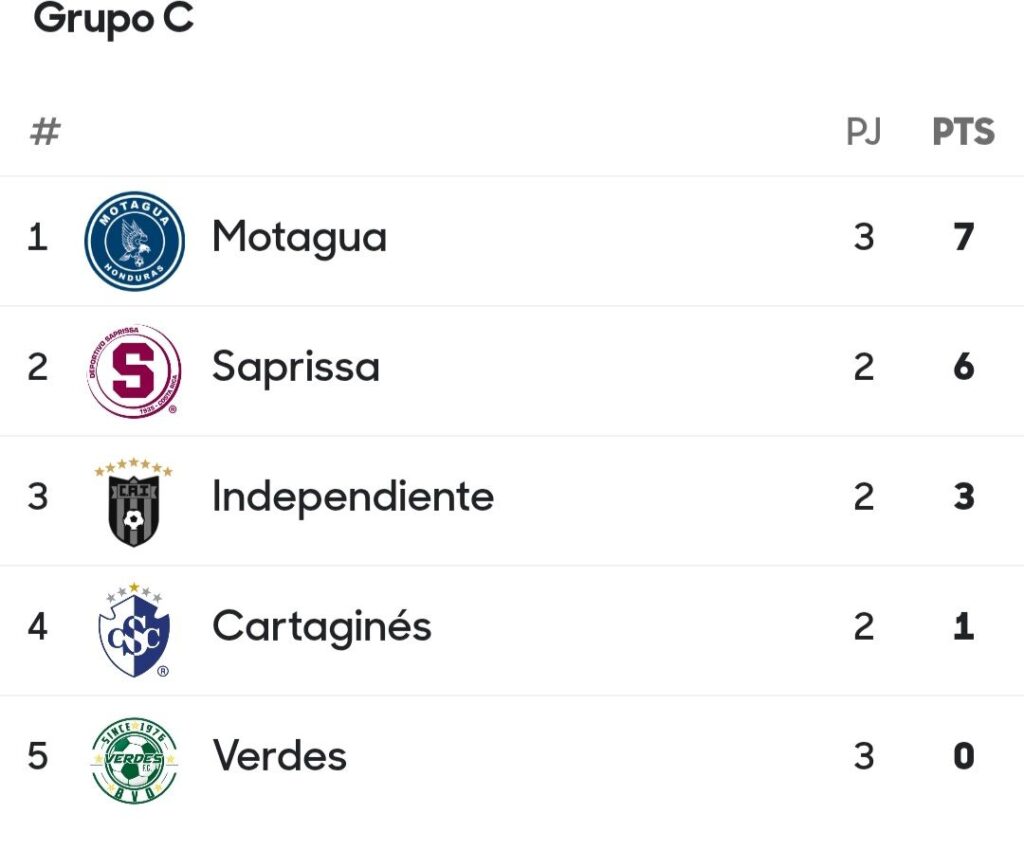Click the Independiente club crest

pyautogui.click(x=134, y=502)
